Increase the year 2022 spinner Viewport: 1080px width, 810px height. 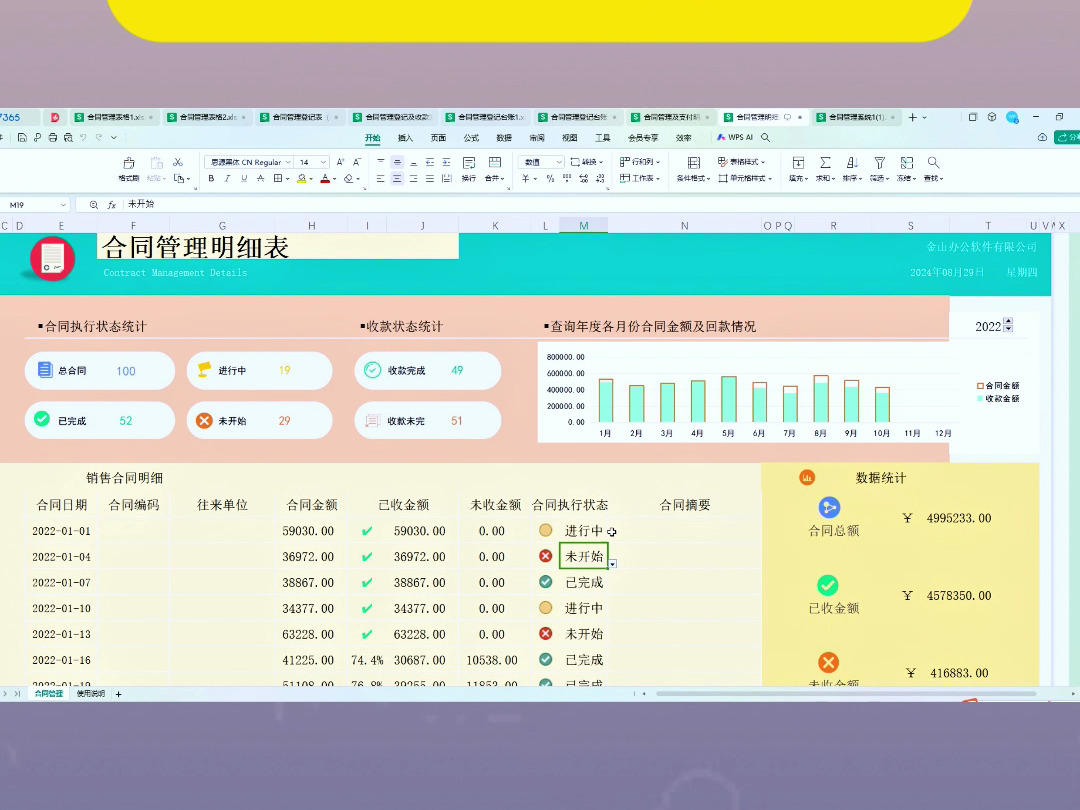pyautogui.click(x=1008, y=321)
